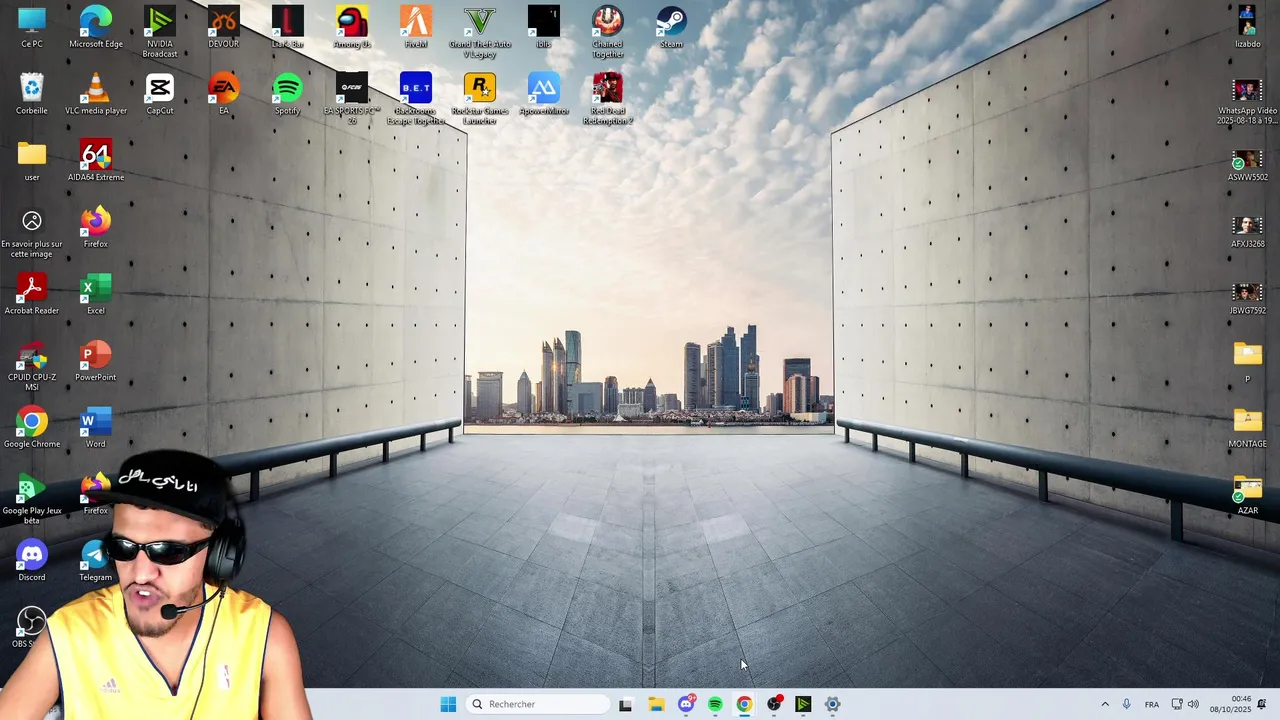Open File Explorer from taskbar
Image resolution: width=1280 pixels, height=720 pixels.
coord(656,704)
